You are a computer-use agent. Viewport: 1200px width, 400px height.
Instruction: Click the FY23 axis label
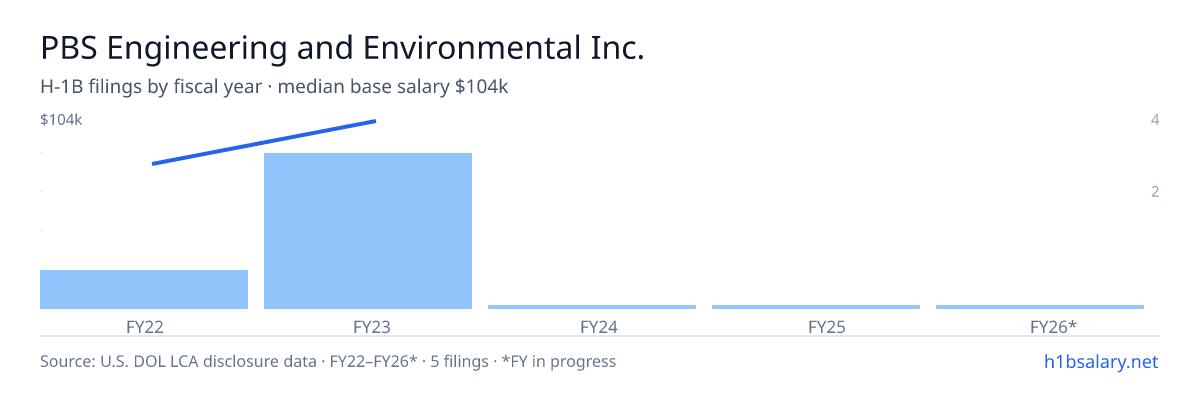click(368, 327)
